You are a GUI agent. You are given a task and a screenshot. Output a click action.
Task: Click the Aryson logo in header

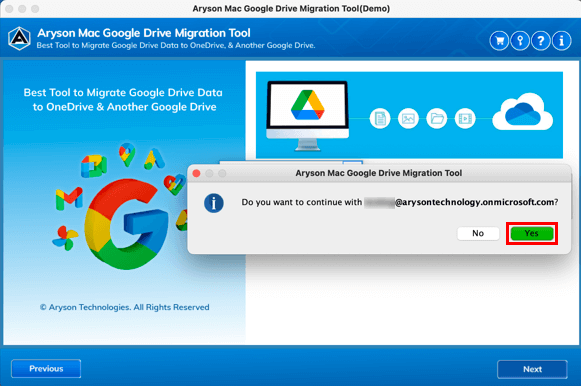[x=19, y=39]
